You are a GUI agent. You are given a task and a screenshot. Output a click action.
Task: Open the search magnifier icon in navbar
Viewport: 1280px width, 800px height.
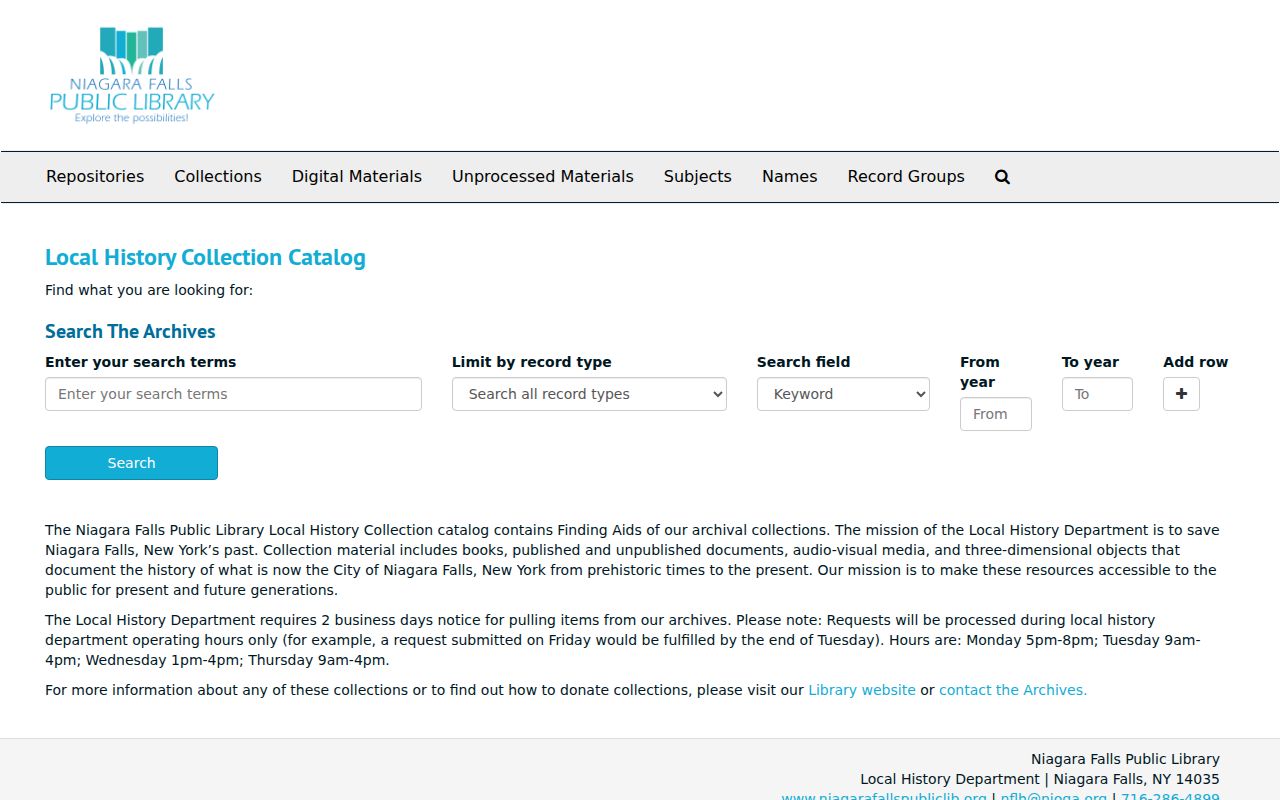pos(1002,177)
